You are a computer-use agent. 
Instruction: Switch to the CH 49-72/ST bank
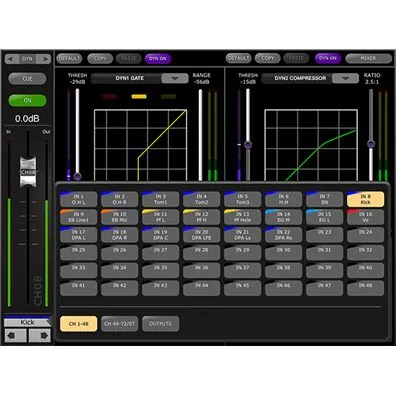tap(119, 324)
